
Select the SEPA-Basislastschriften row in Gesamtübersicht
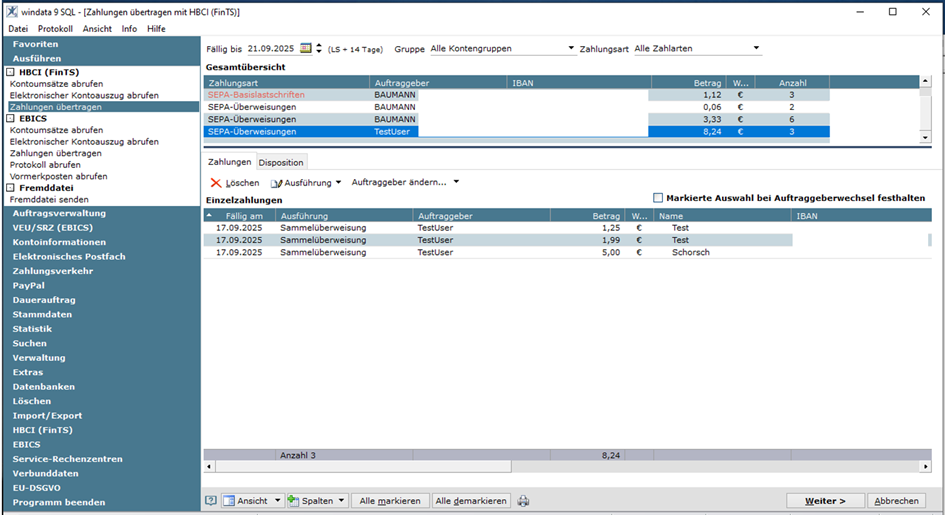click(256, 94)
